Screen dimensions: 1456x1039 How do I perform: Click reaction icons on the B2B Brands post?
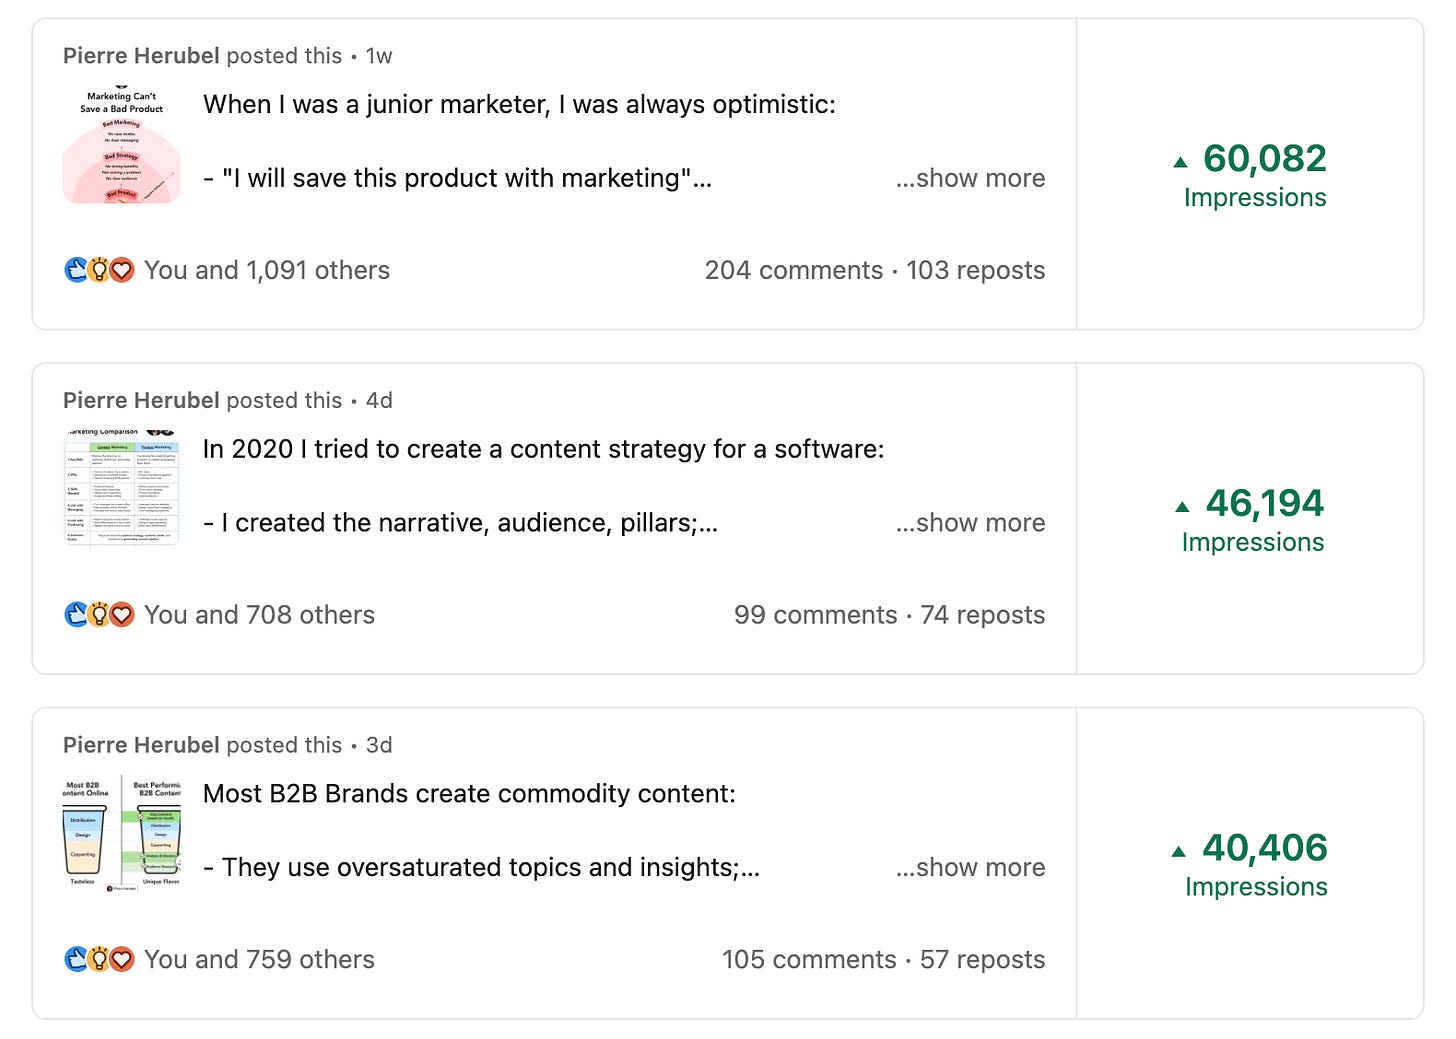point(99,959)
